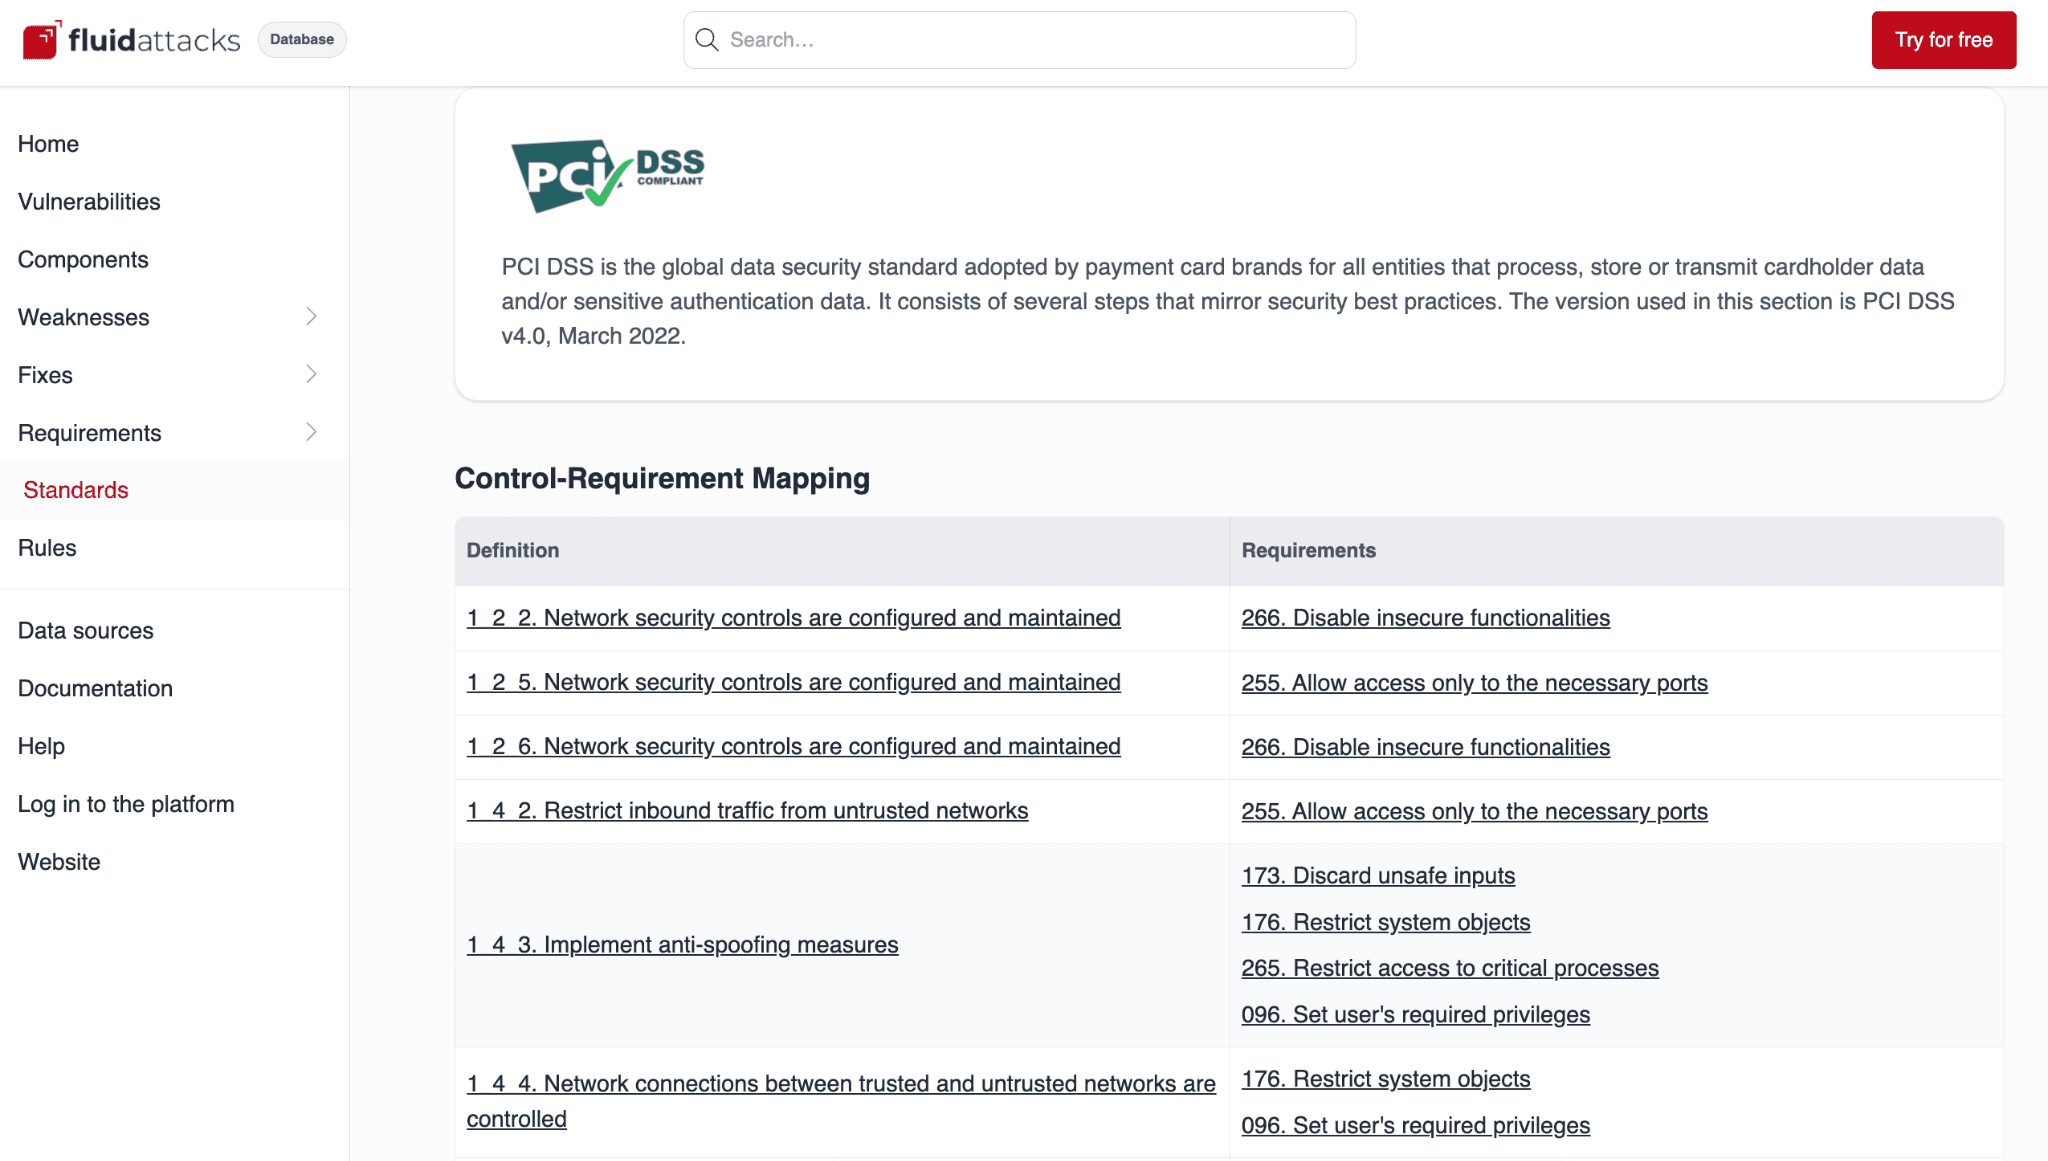Image resolution: width=2048 pixels, height=1161 pixels.
Task: Open 096 Set user's privileges in 1_4_4 row
Action: point(1415,1126)
